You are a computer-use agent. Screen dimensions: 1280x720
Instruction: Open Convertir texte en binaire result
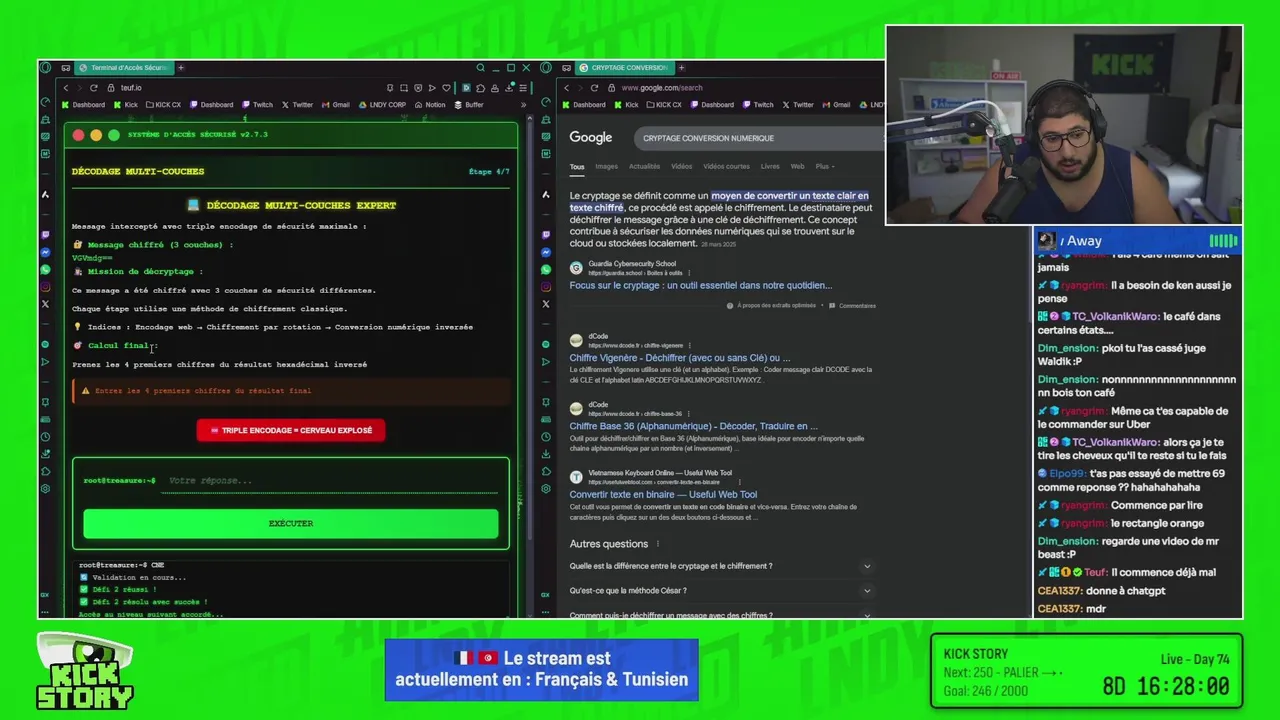663,494
